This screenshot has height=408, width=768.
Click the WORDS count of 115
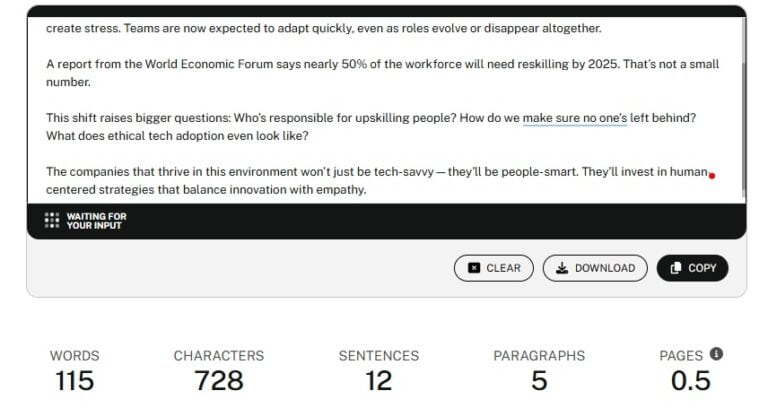point(76,380)
